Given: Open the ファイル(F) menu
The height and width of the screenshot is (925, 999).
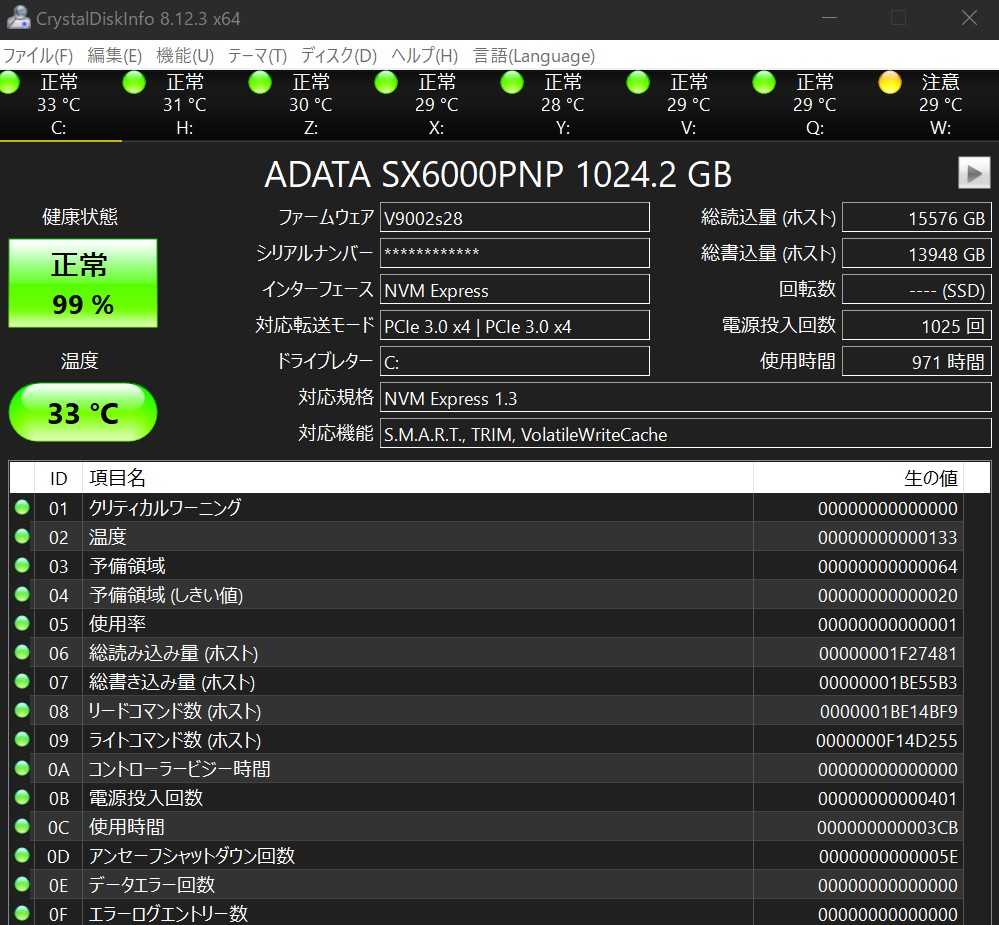Looking at the screenshot, I should click(39, 56).
